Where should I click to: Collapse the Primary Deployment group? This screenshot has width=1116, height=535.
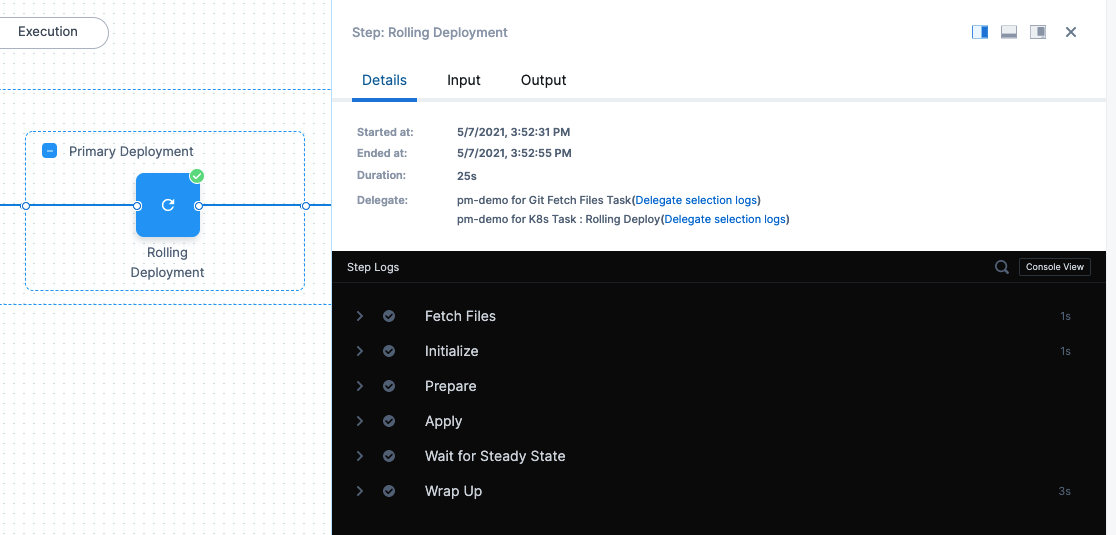pyautogui.click(x=49, y=151)
